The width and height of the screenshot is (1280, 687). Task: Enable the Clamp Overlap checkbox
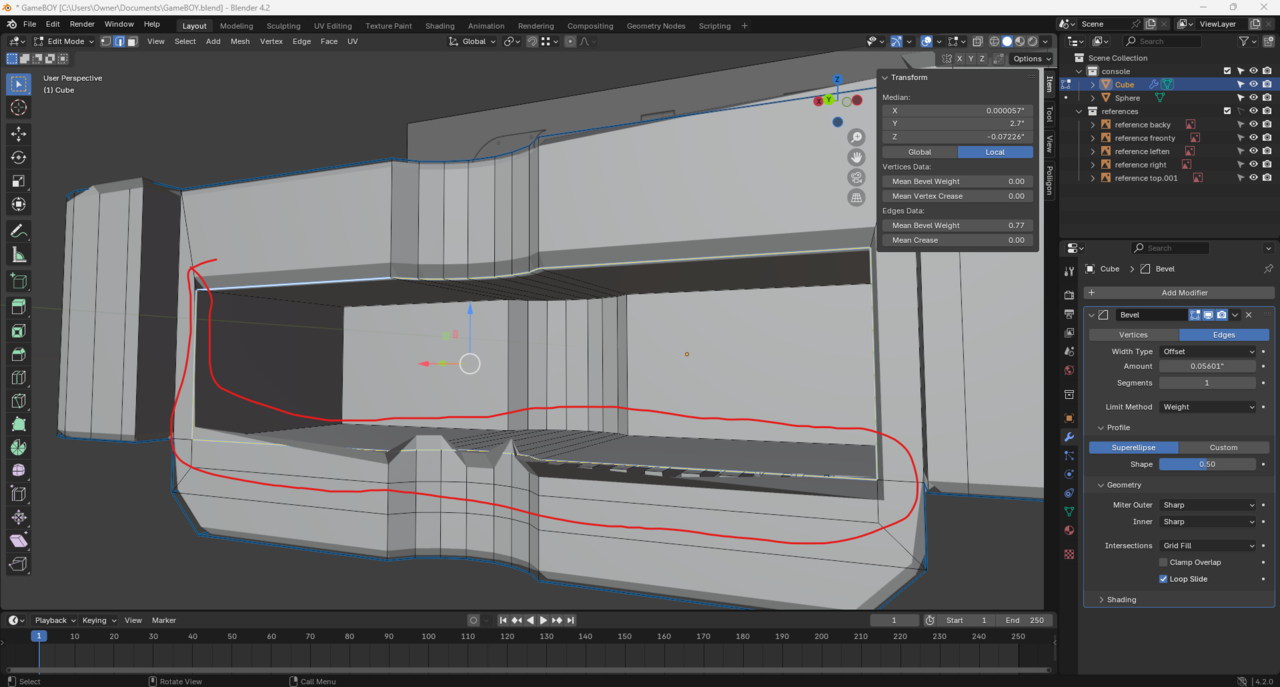coord(1163,562)
